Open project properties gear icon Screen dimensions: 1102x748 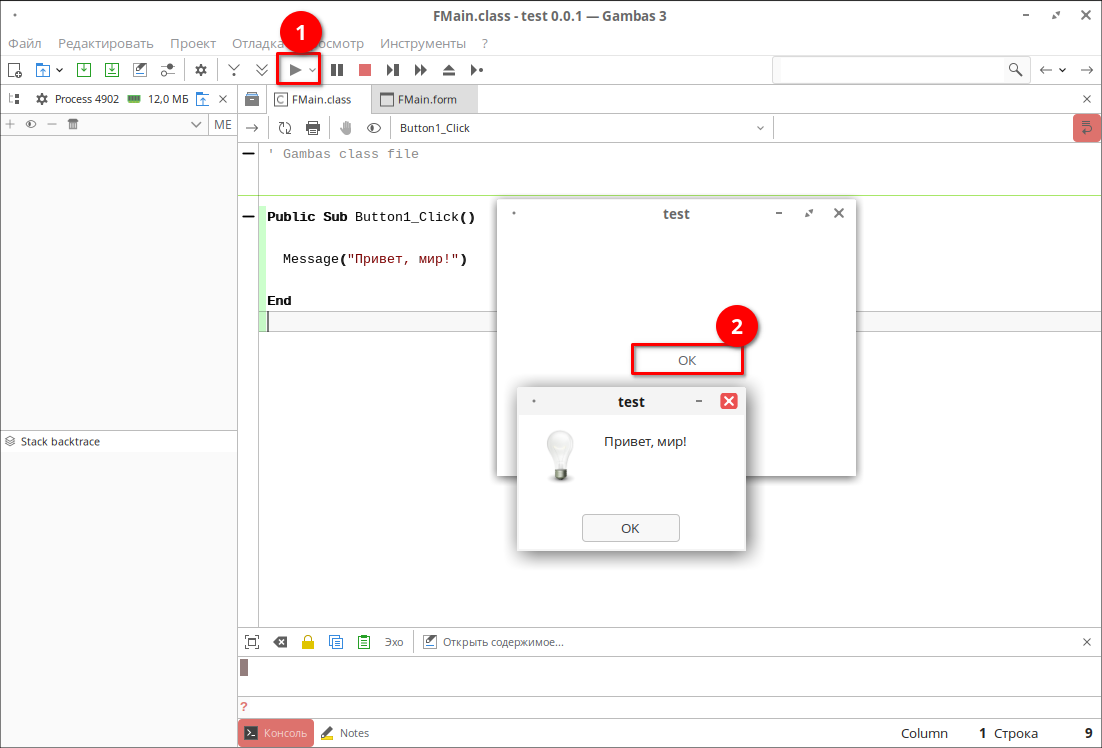(x=201, y=70)
